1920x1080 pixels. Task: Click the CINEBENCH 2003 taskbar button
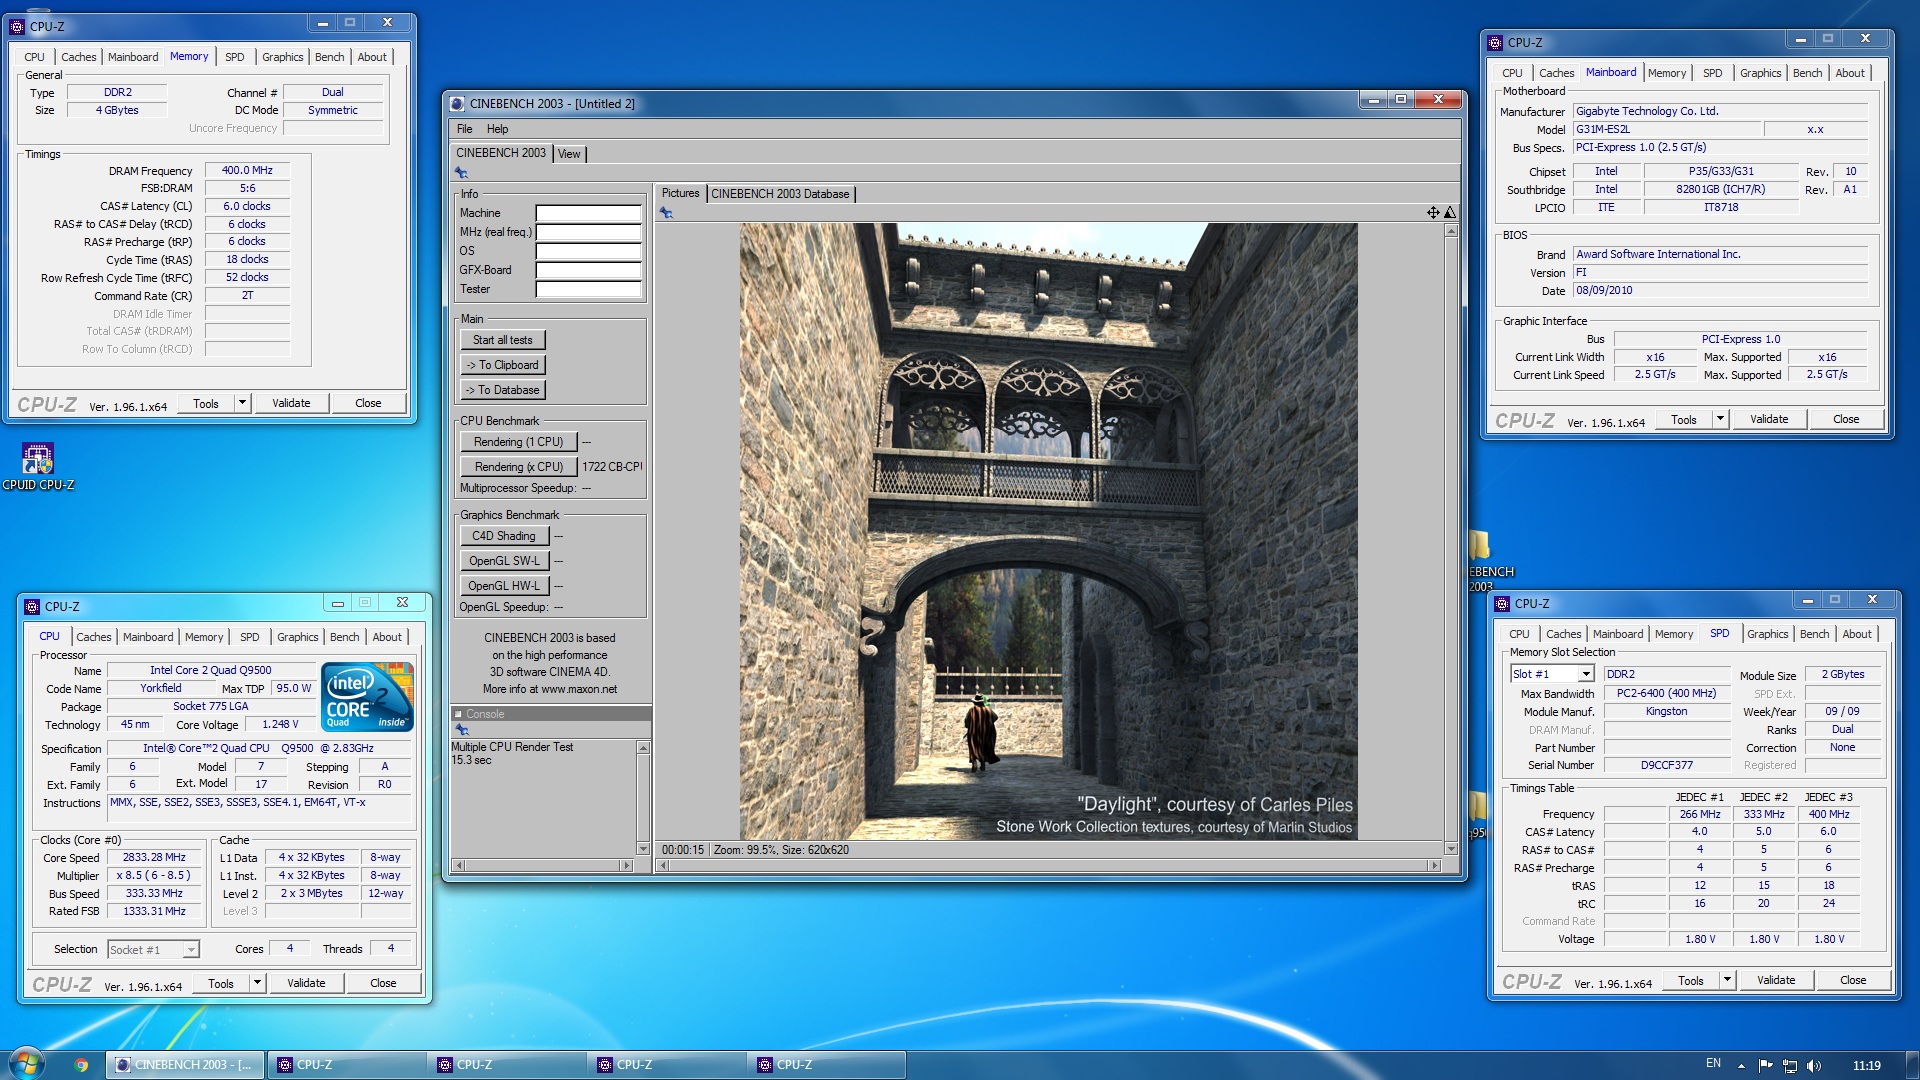tap(186, 1065)
